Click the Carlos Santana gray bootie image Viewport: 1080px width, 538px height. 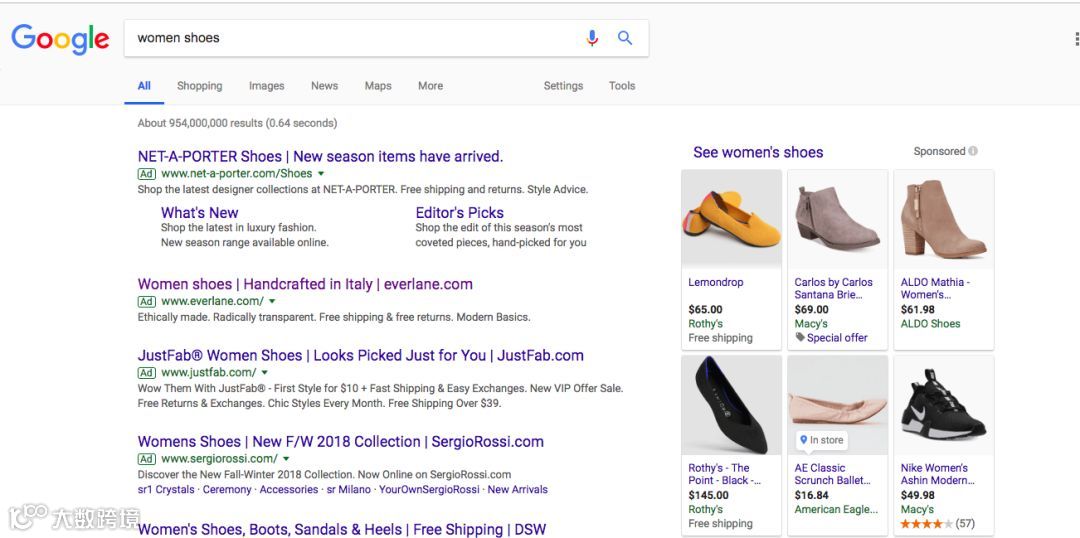point(838,220)
